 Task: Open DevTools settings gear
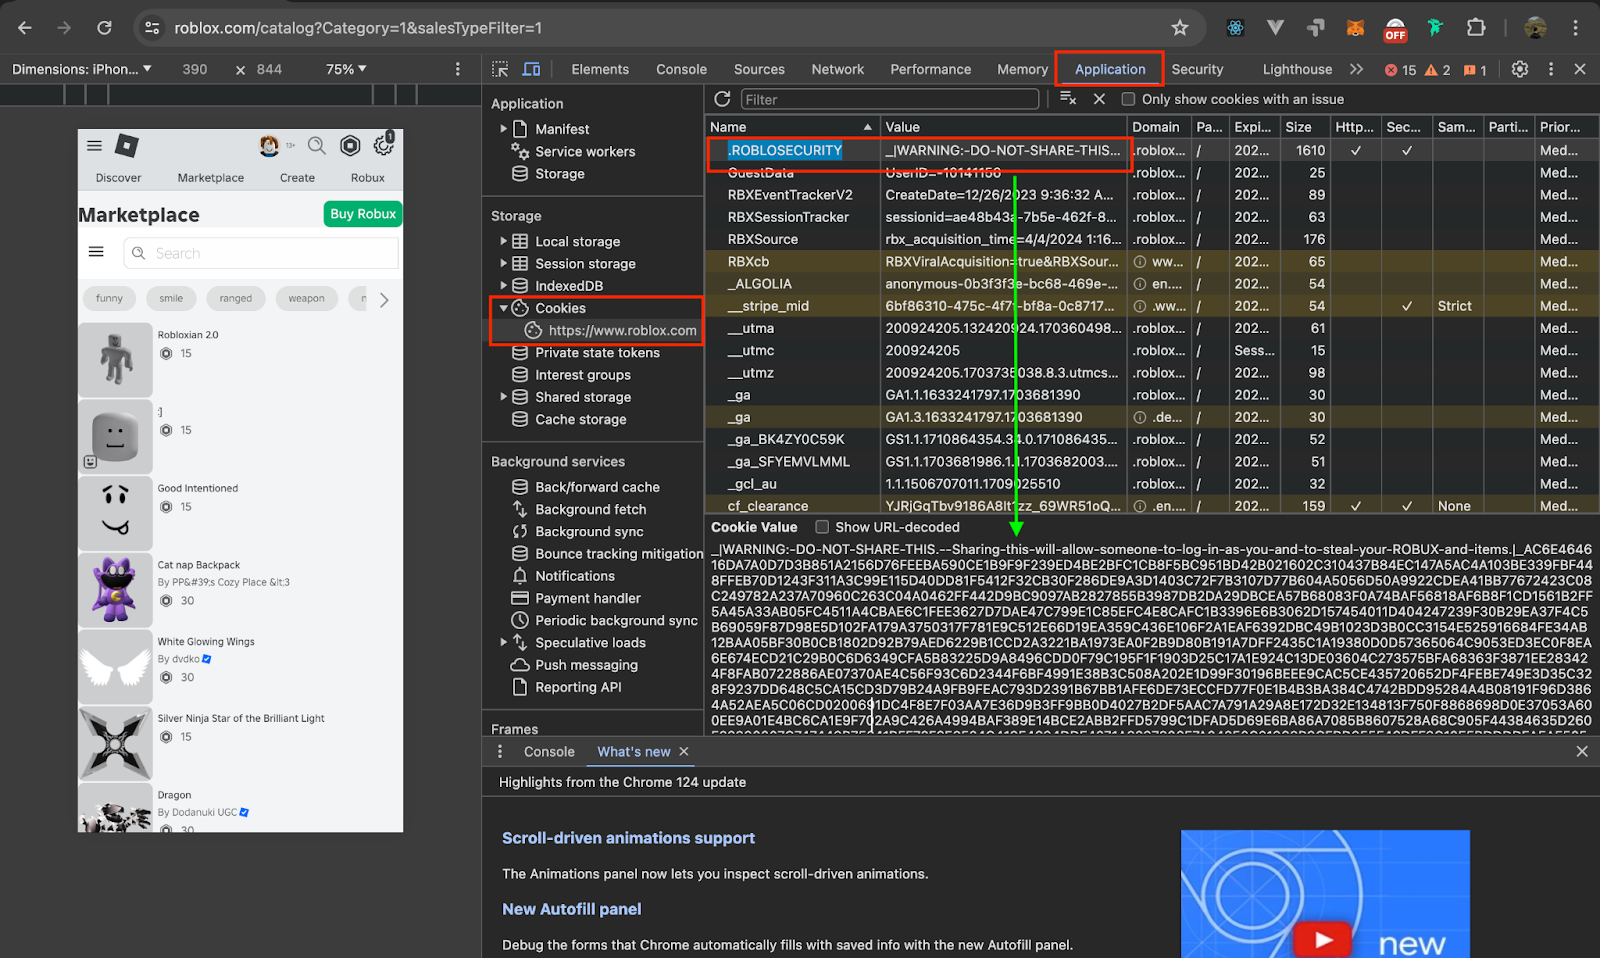click(x=1519, y=69)
